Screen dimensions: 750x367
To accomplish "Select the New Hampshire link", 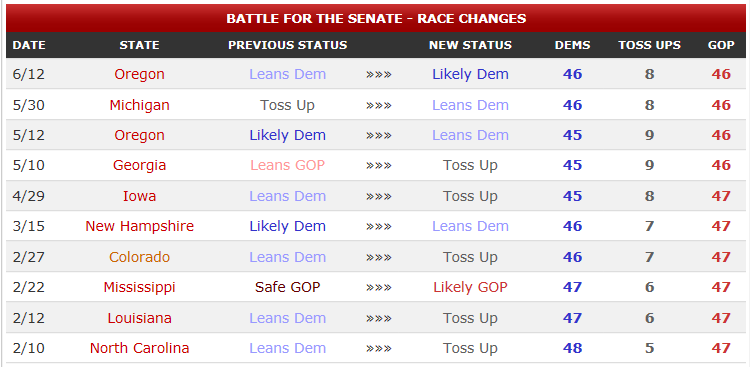I will click(139, 226).
